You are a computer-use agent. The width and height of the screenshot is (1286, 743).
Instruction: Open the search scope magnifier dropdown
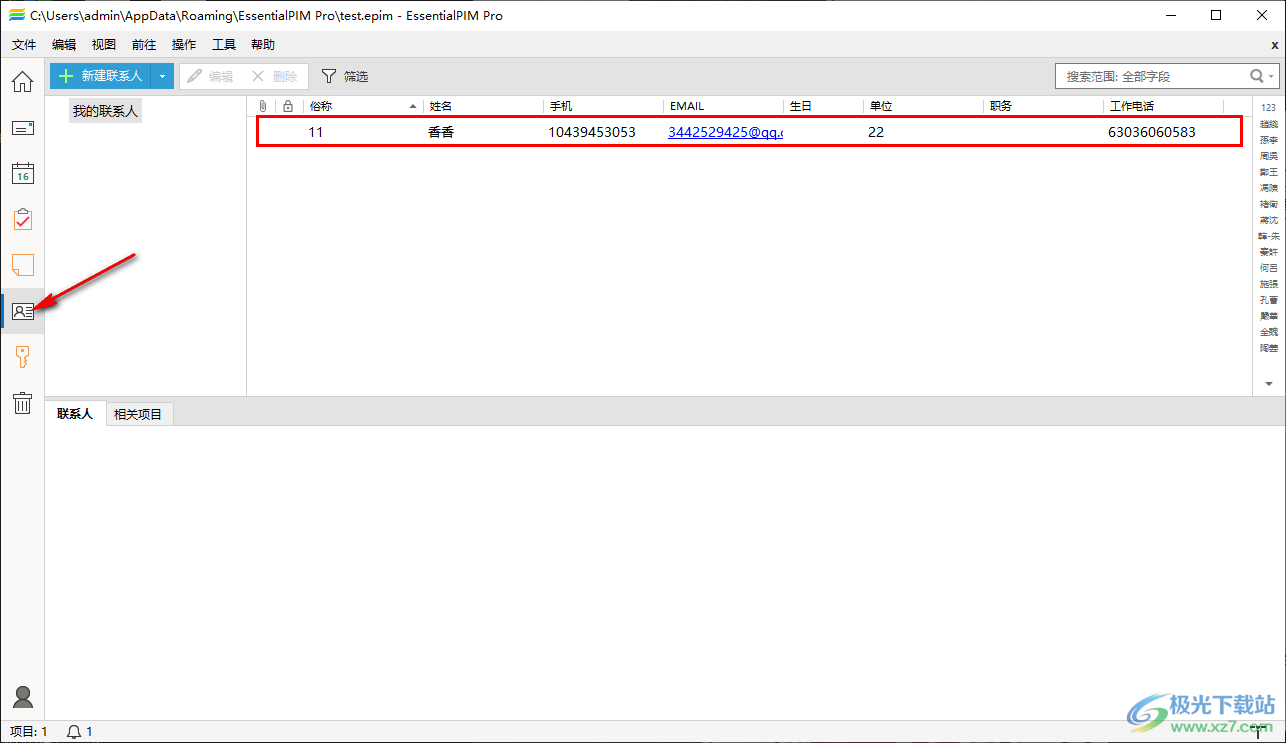pyautogui.click(x=1262, y=76)
